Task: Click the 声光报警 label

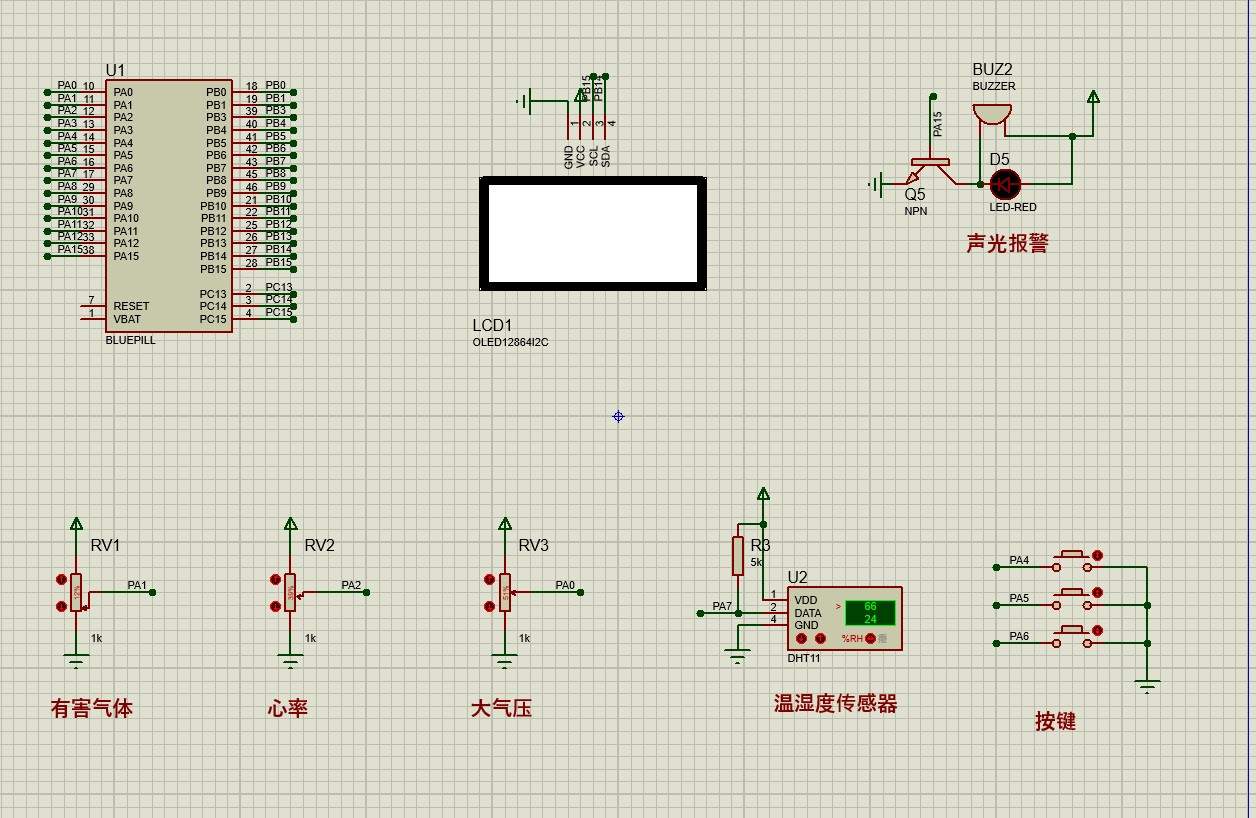Action: click(1007, 243)
